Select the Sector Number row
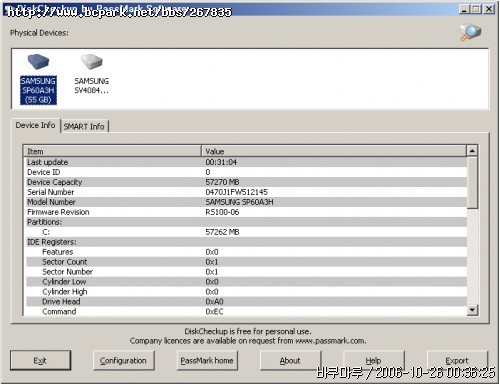Image resolution: width=500 pixels, height=385 pixels. click(x=245, y=272)
